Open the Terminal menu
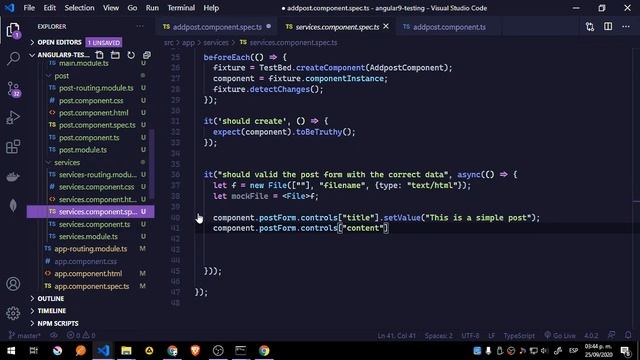The width and height of the screenshot is (640, 360). 181,8
